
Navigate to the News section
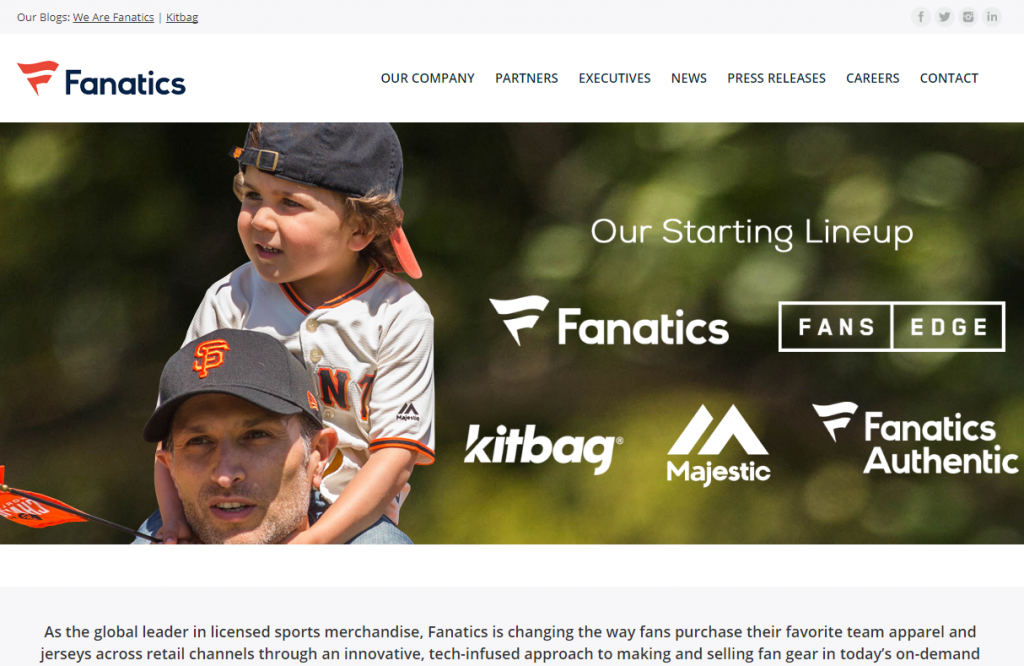point(689,78)
